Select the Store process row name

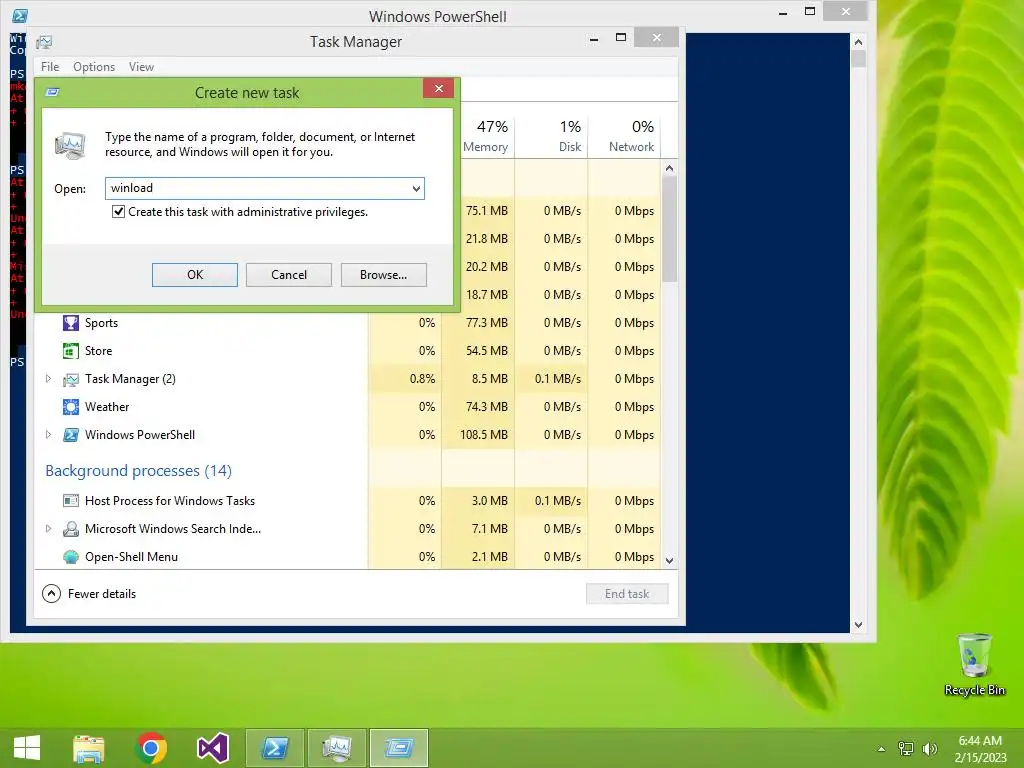[99, 351]
